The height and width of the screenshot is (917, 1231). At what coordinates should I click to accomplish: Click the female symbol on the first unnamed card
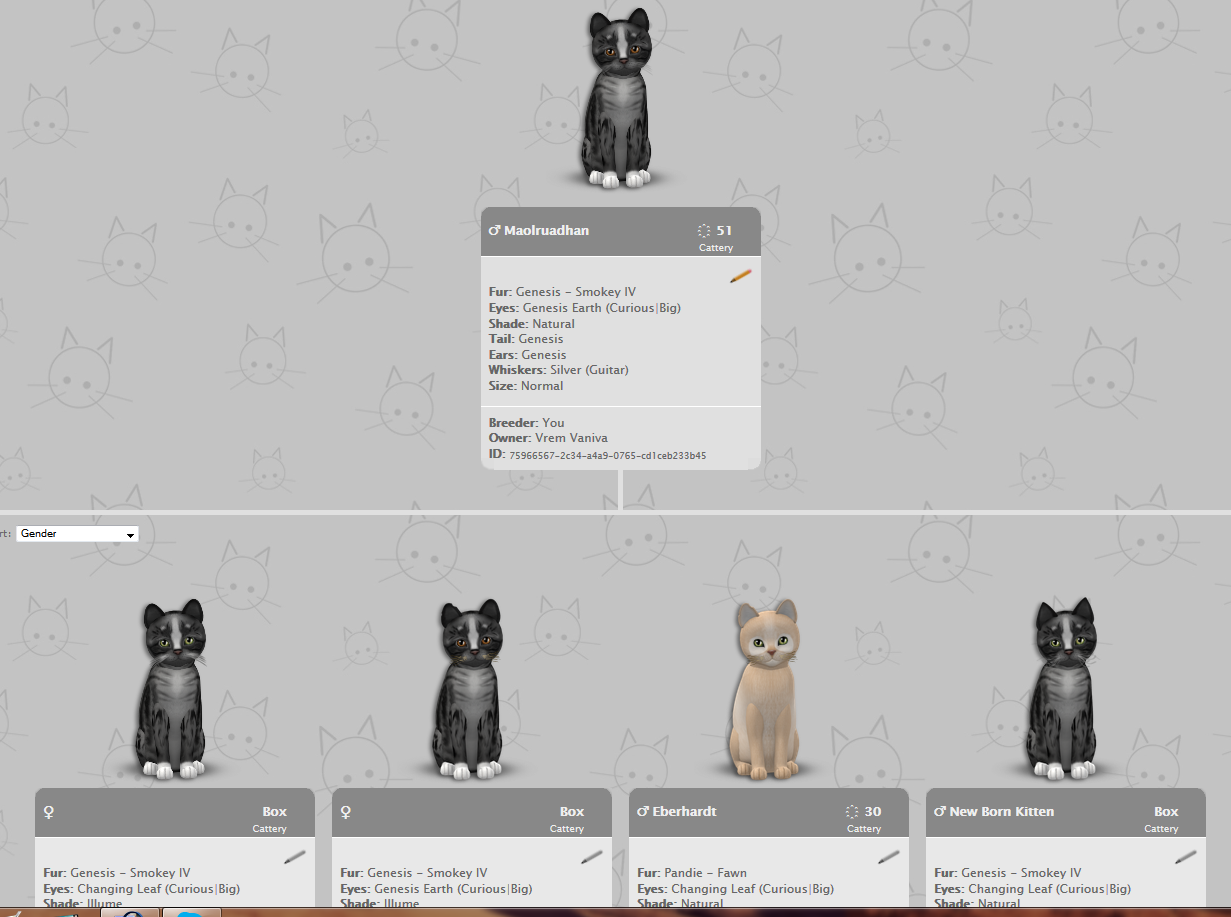[48, 812]
